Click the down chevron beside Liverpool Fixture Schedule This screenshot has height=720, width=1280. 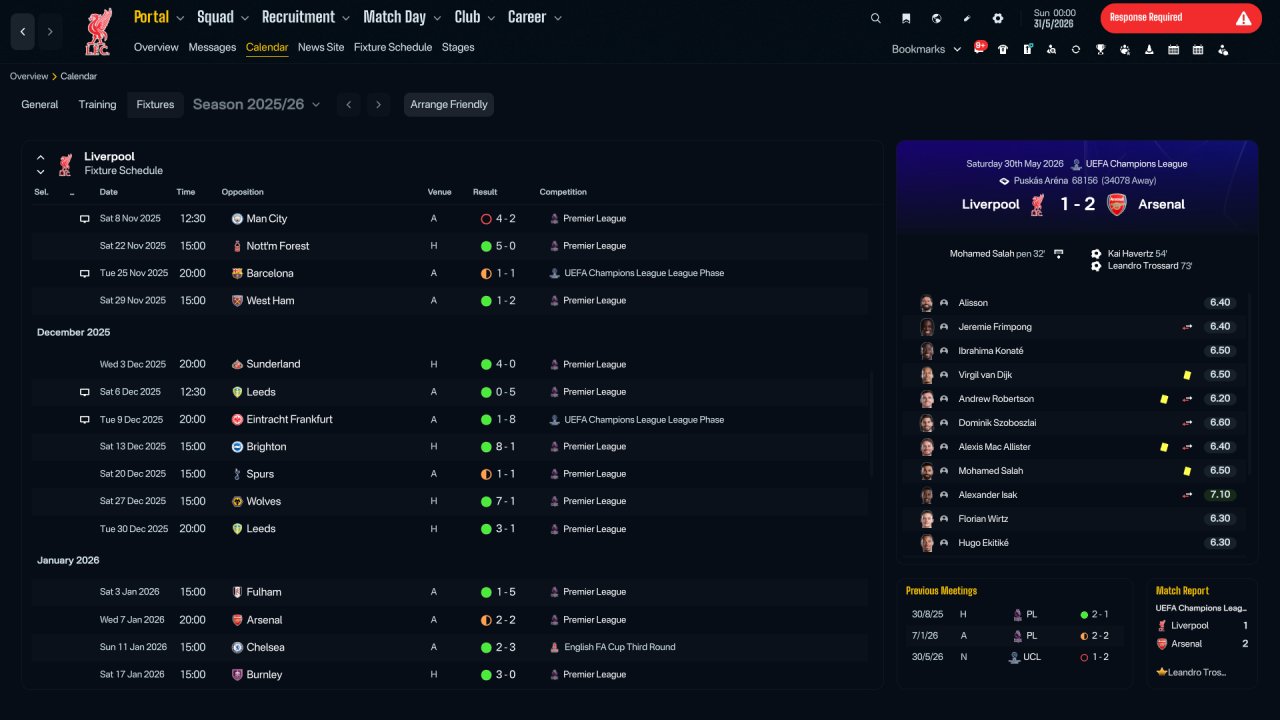[x=41, y=172]
